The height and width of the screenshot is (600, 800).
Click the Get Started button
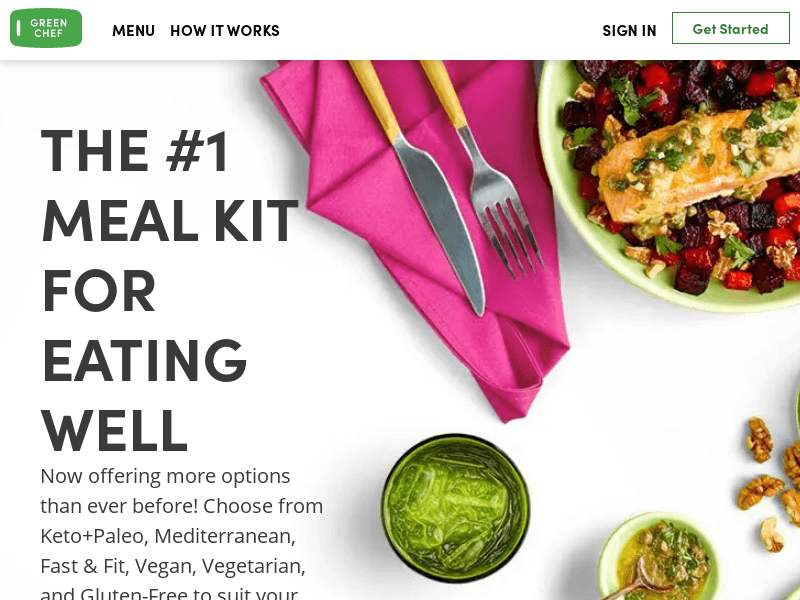[x=731, y=29]
